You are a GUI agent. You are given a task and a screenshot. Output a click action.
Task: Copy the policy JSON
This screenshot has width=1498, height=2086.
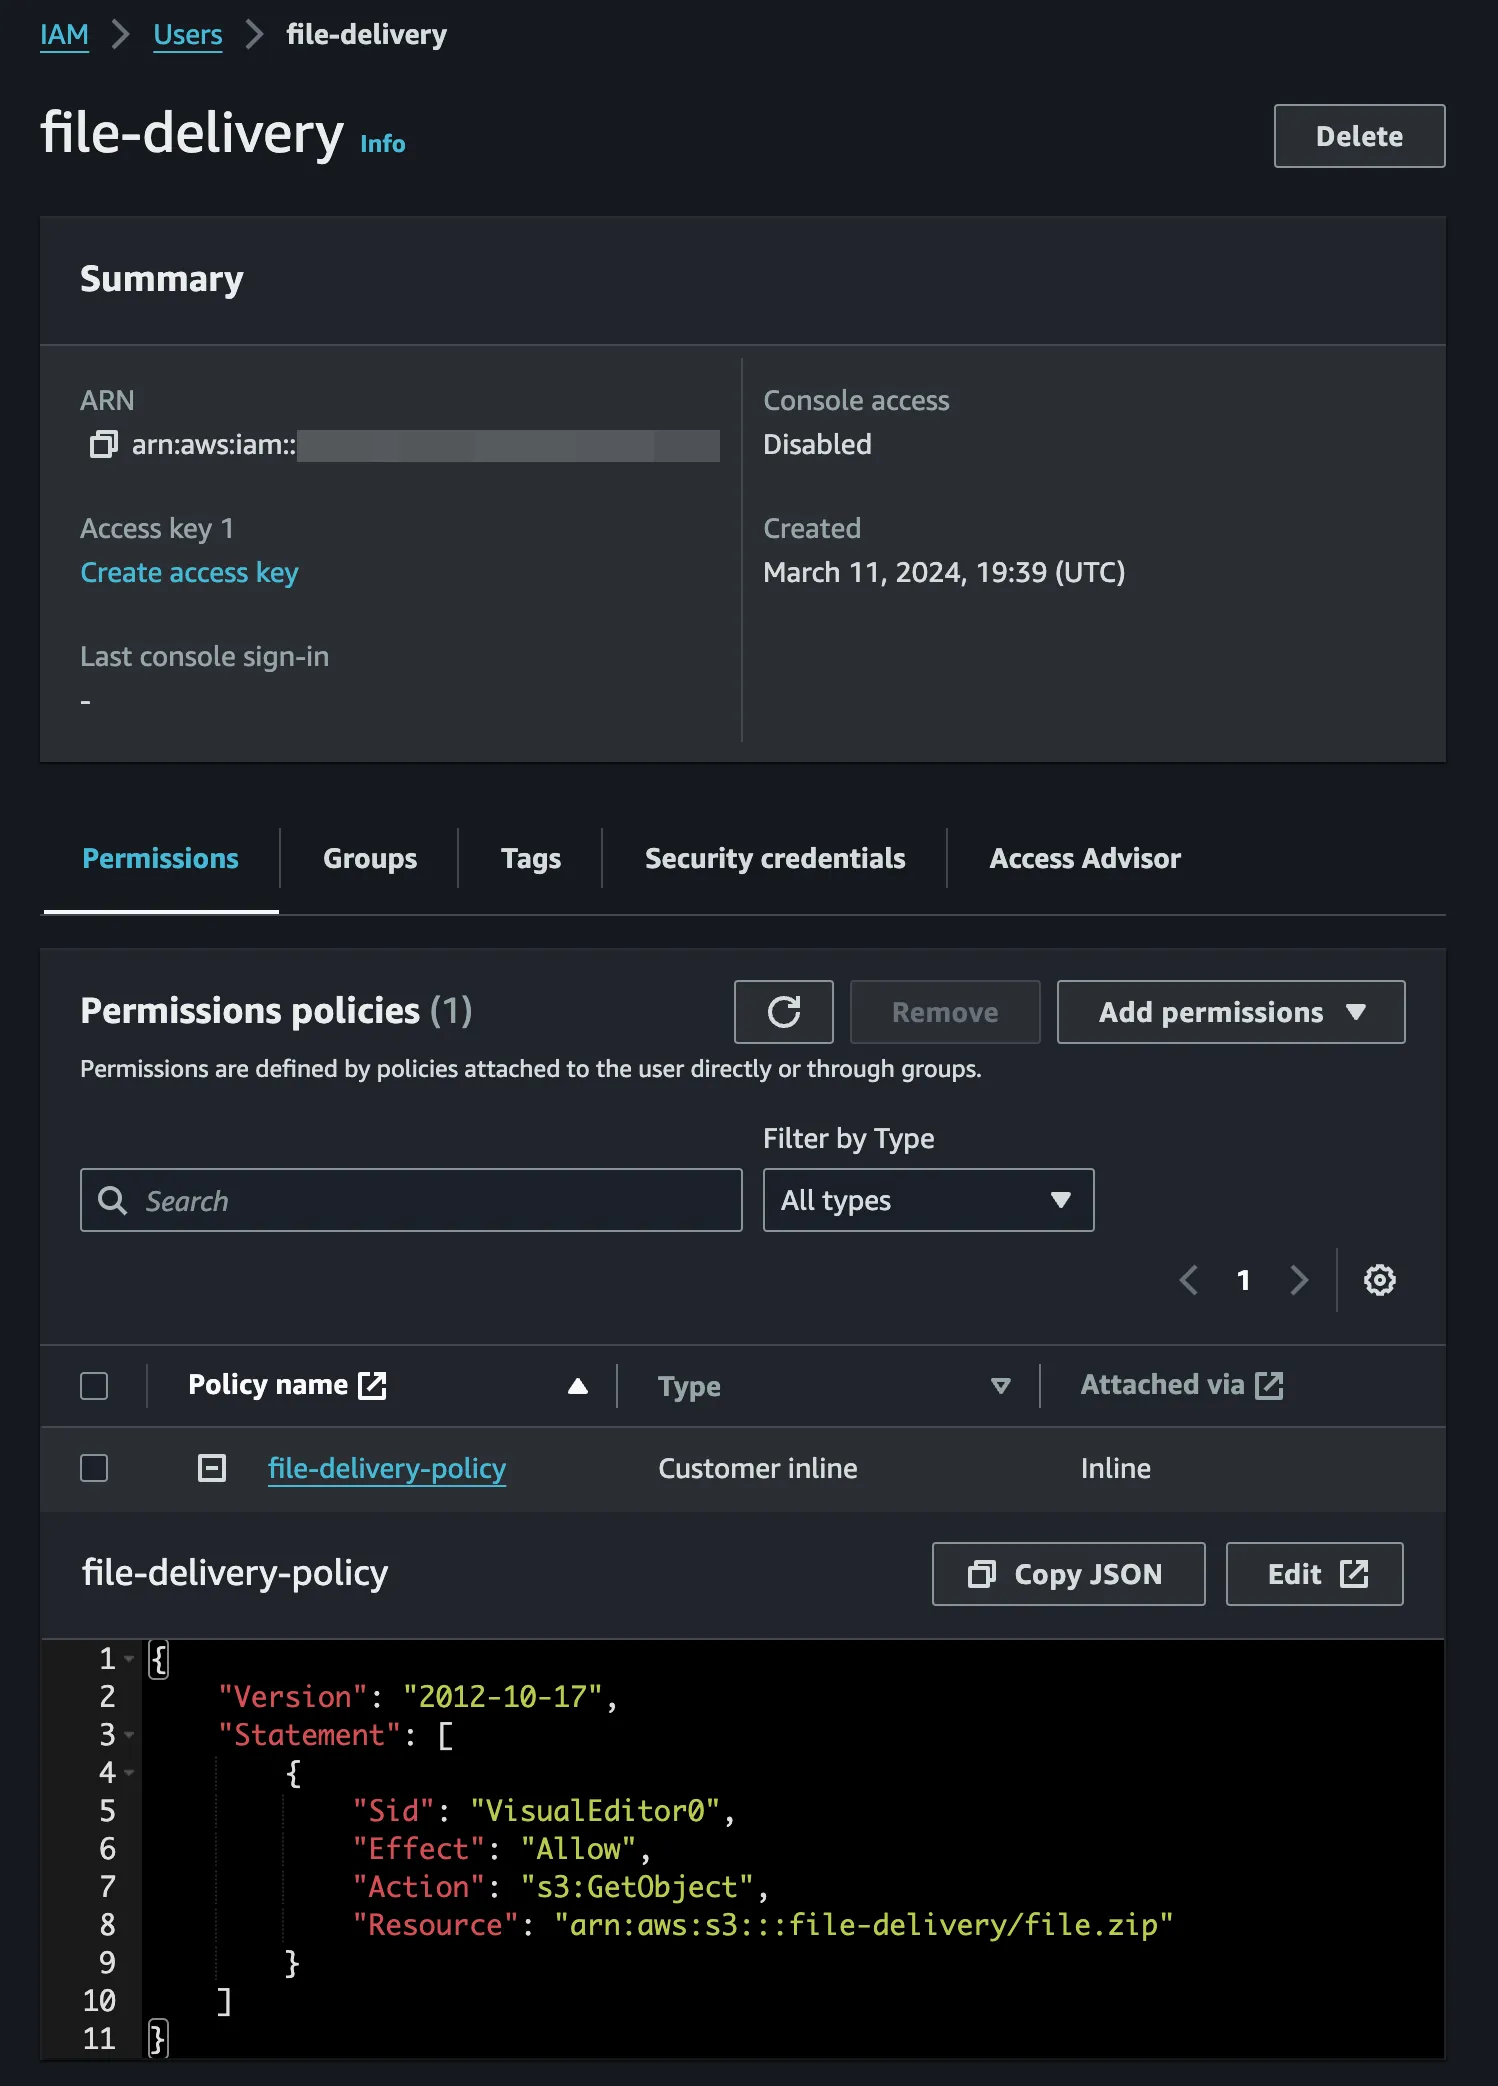[x=1068, y=1574]
